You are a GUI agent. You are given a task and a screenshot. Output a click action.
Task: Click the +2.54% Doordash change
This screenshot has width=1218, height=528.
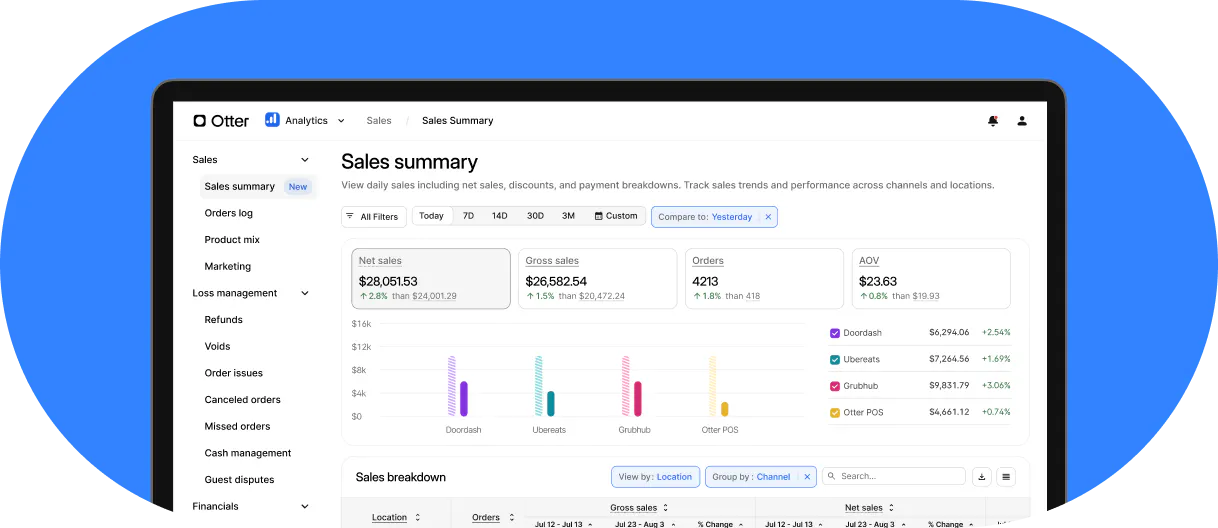996,333
